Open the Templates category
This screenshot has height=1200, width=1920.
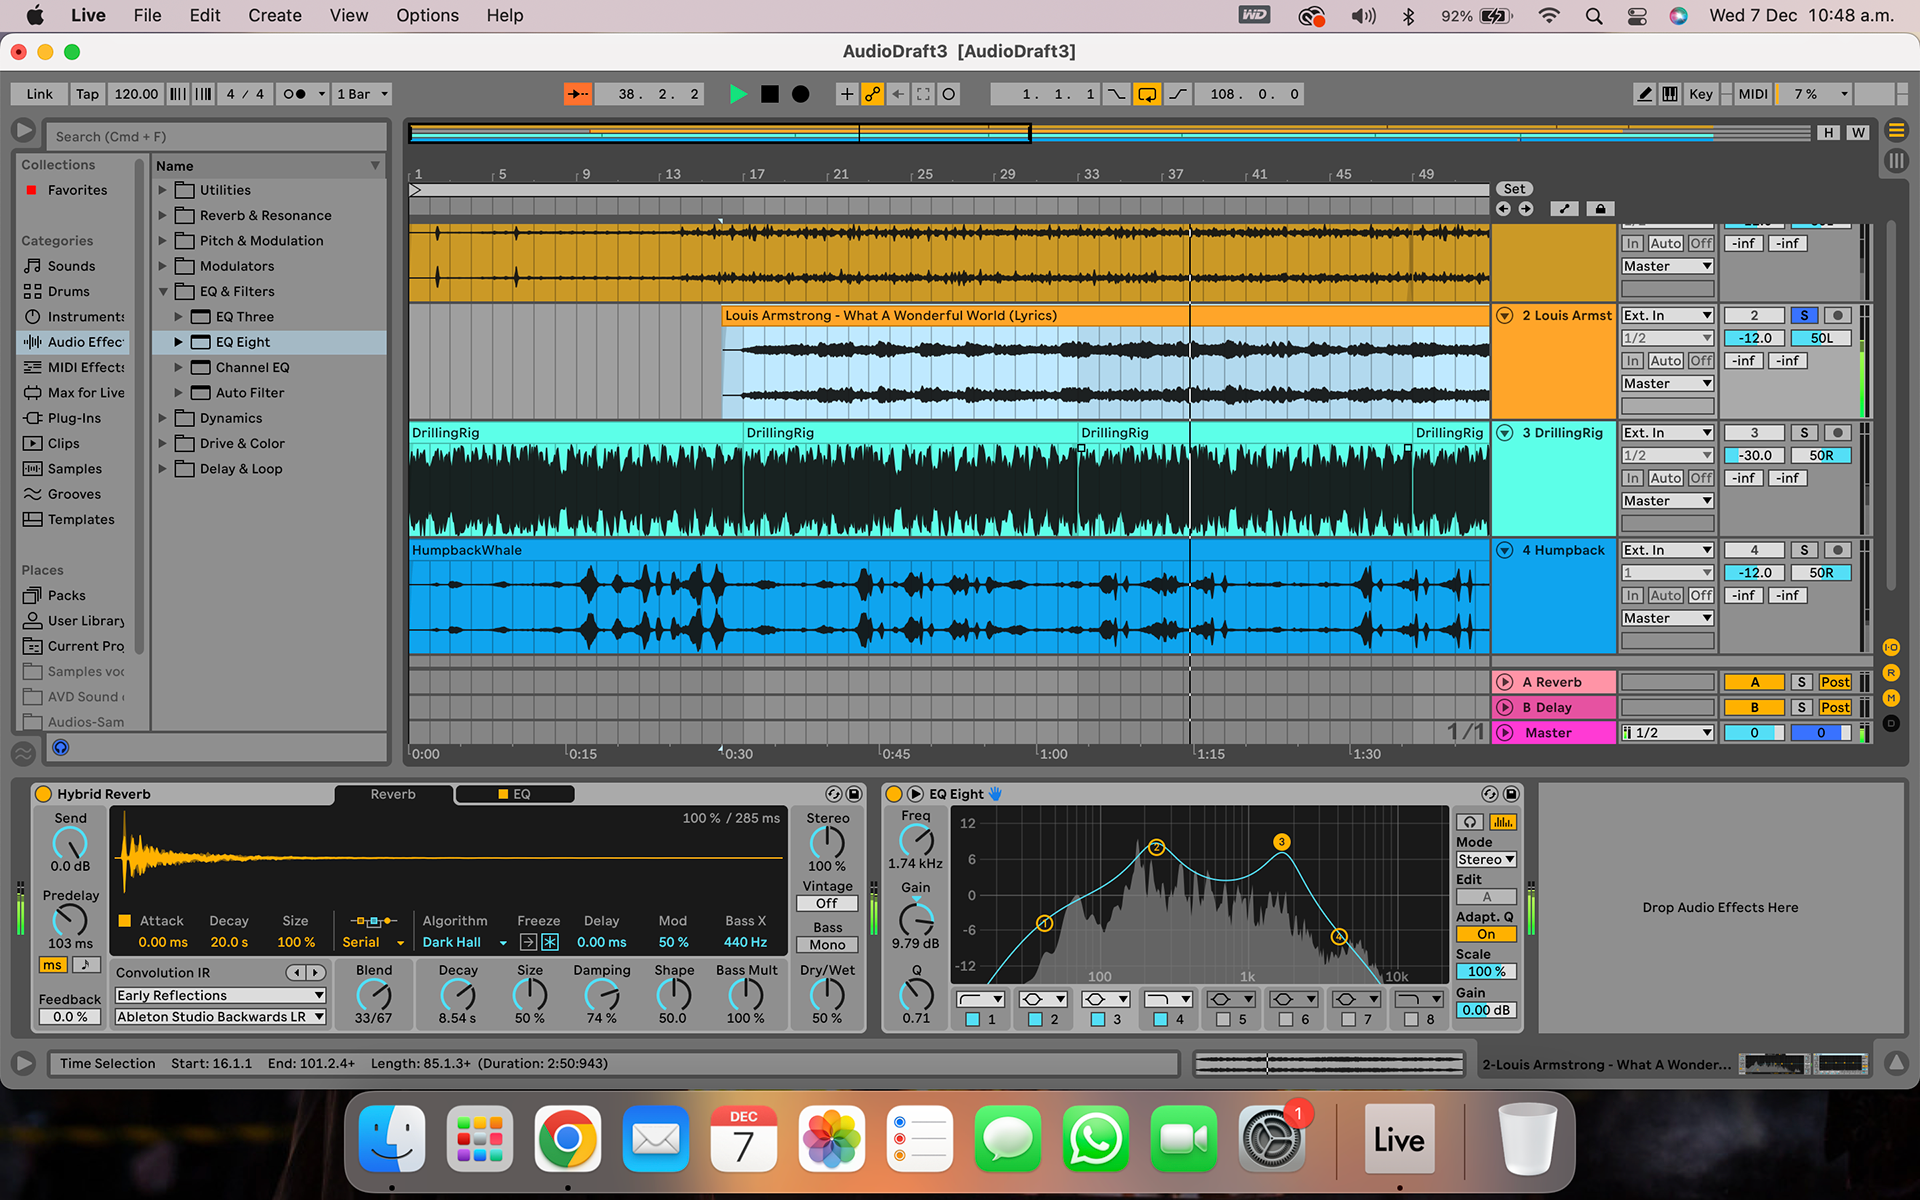click(81, 519)
